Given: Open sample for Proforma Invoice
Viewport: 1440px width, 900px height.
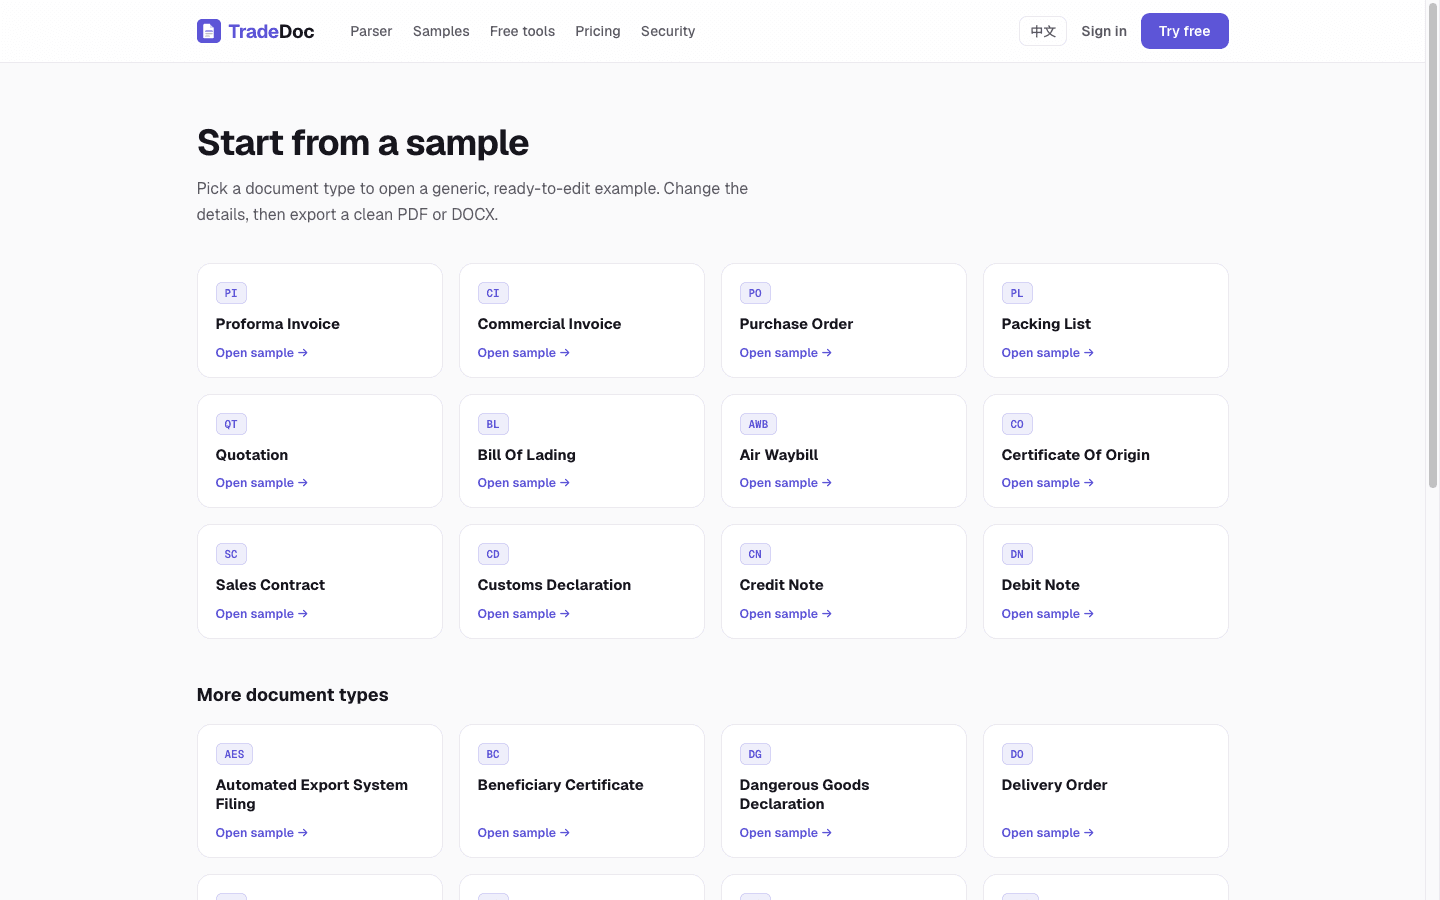Looking at the screenshot, I should (x=262, y=353).
